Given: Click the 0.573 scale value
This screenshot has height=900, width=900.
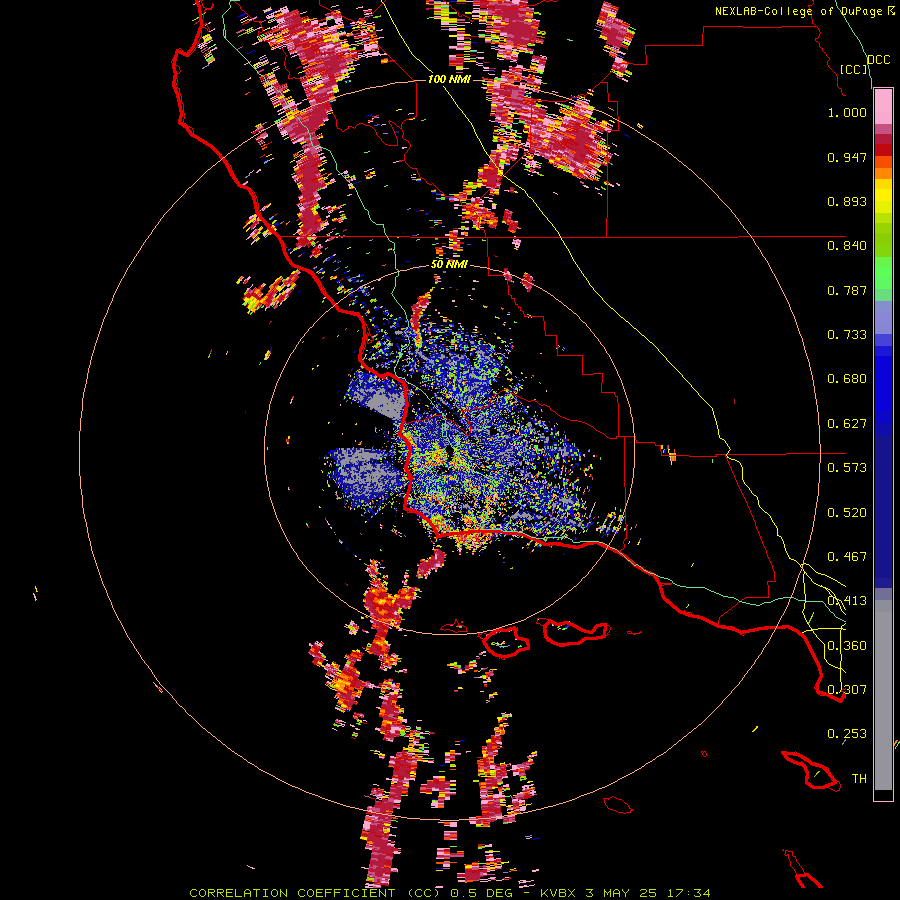Looking at the screenshot, I should [x=847, y=468].
